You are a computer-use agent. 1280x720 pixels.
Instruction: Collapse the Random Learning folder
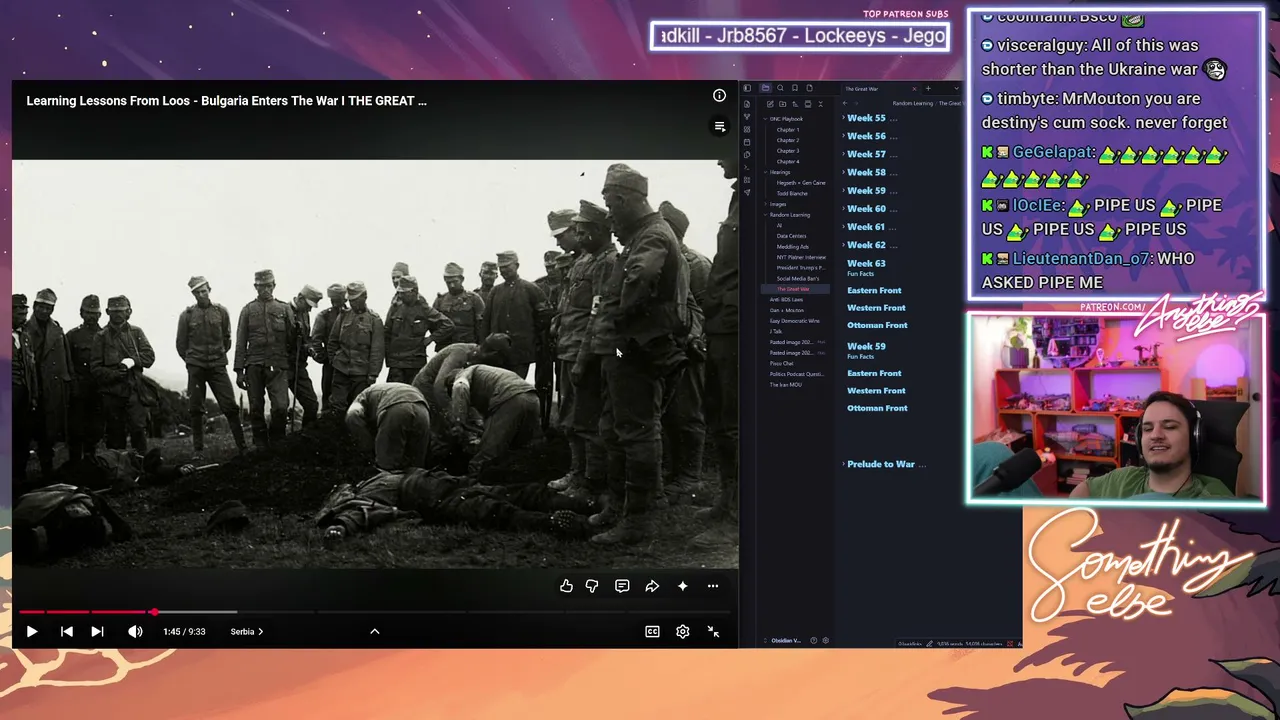(x=790, y=215)
